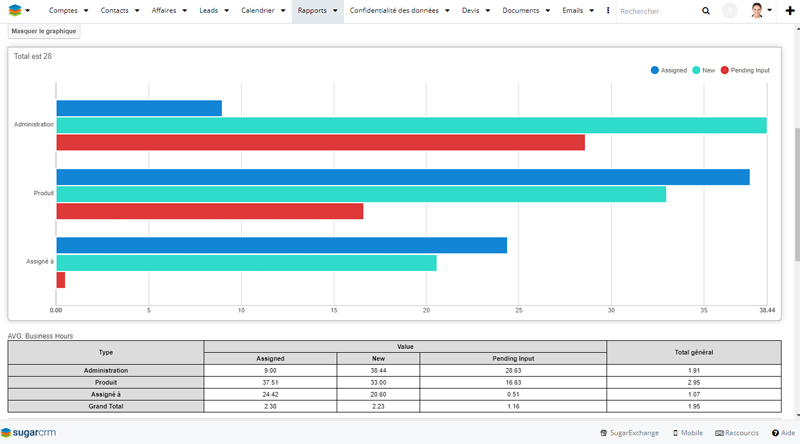Toggle the Pending Input legend series

(745, 70)
